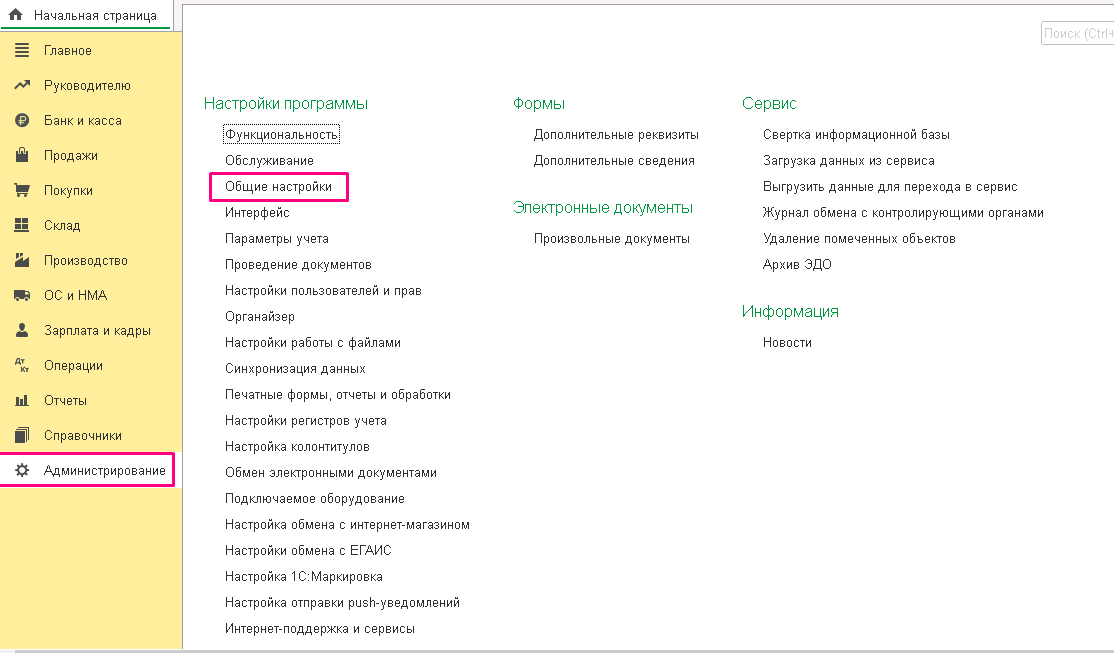Click the shopping bag icon for Продажи
This screenshot has height=653, width=1114.
click(x=22, y=155)
